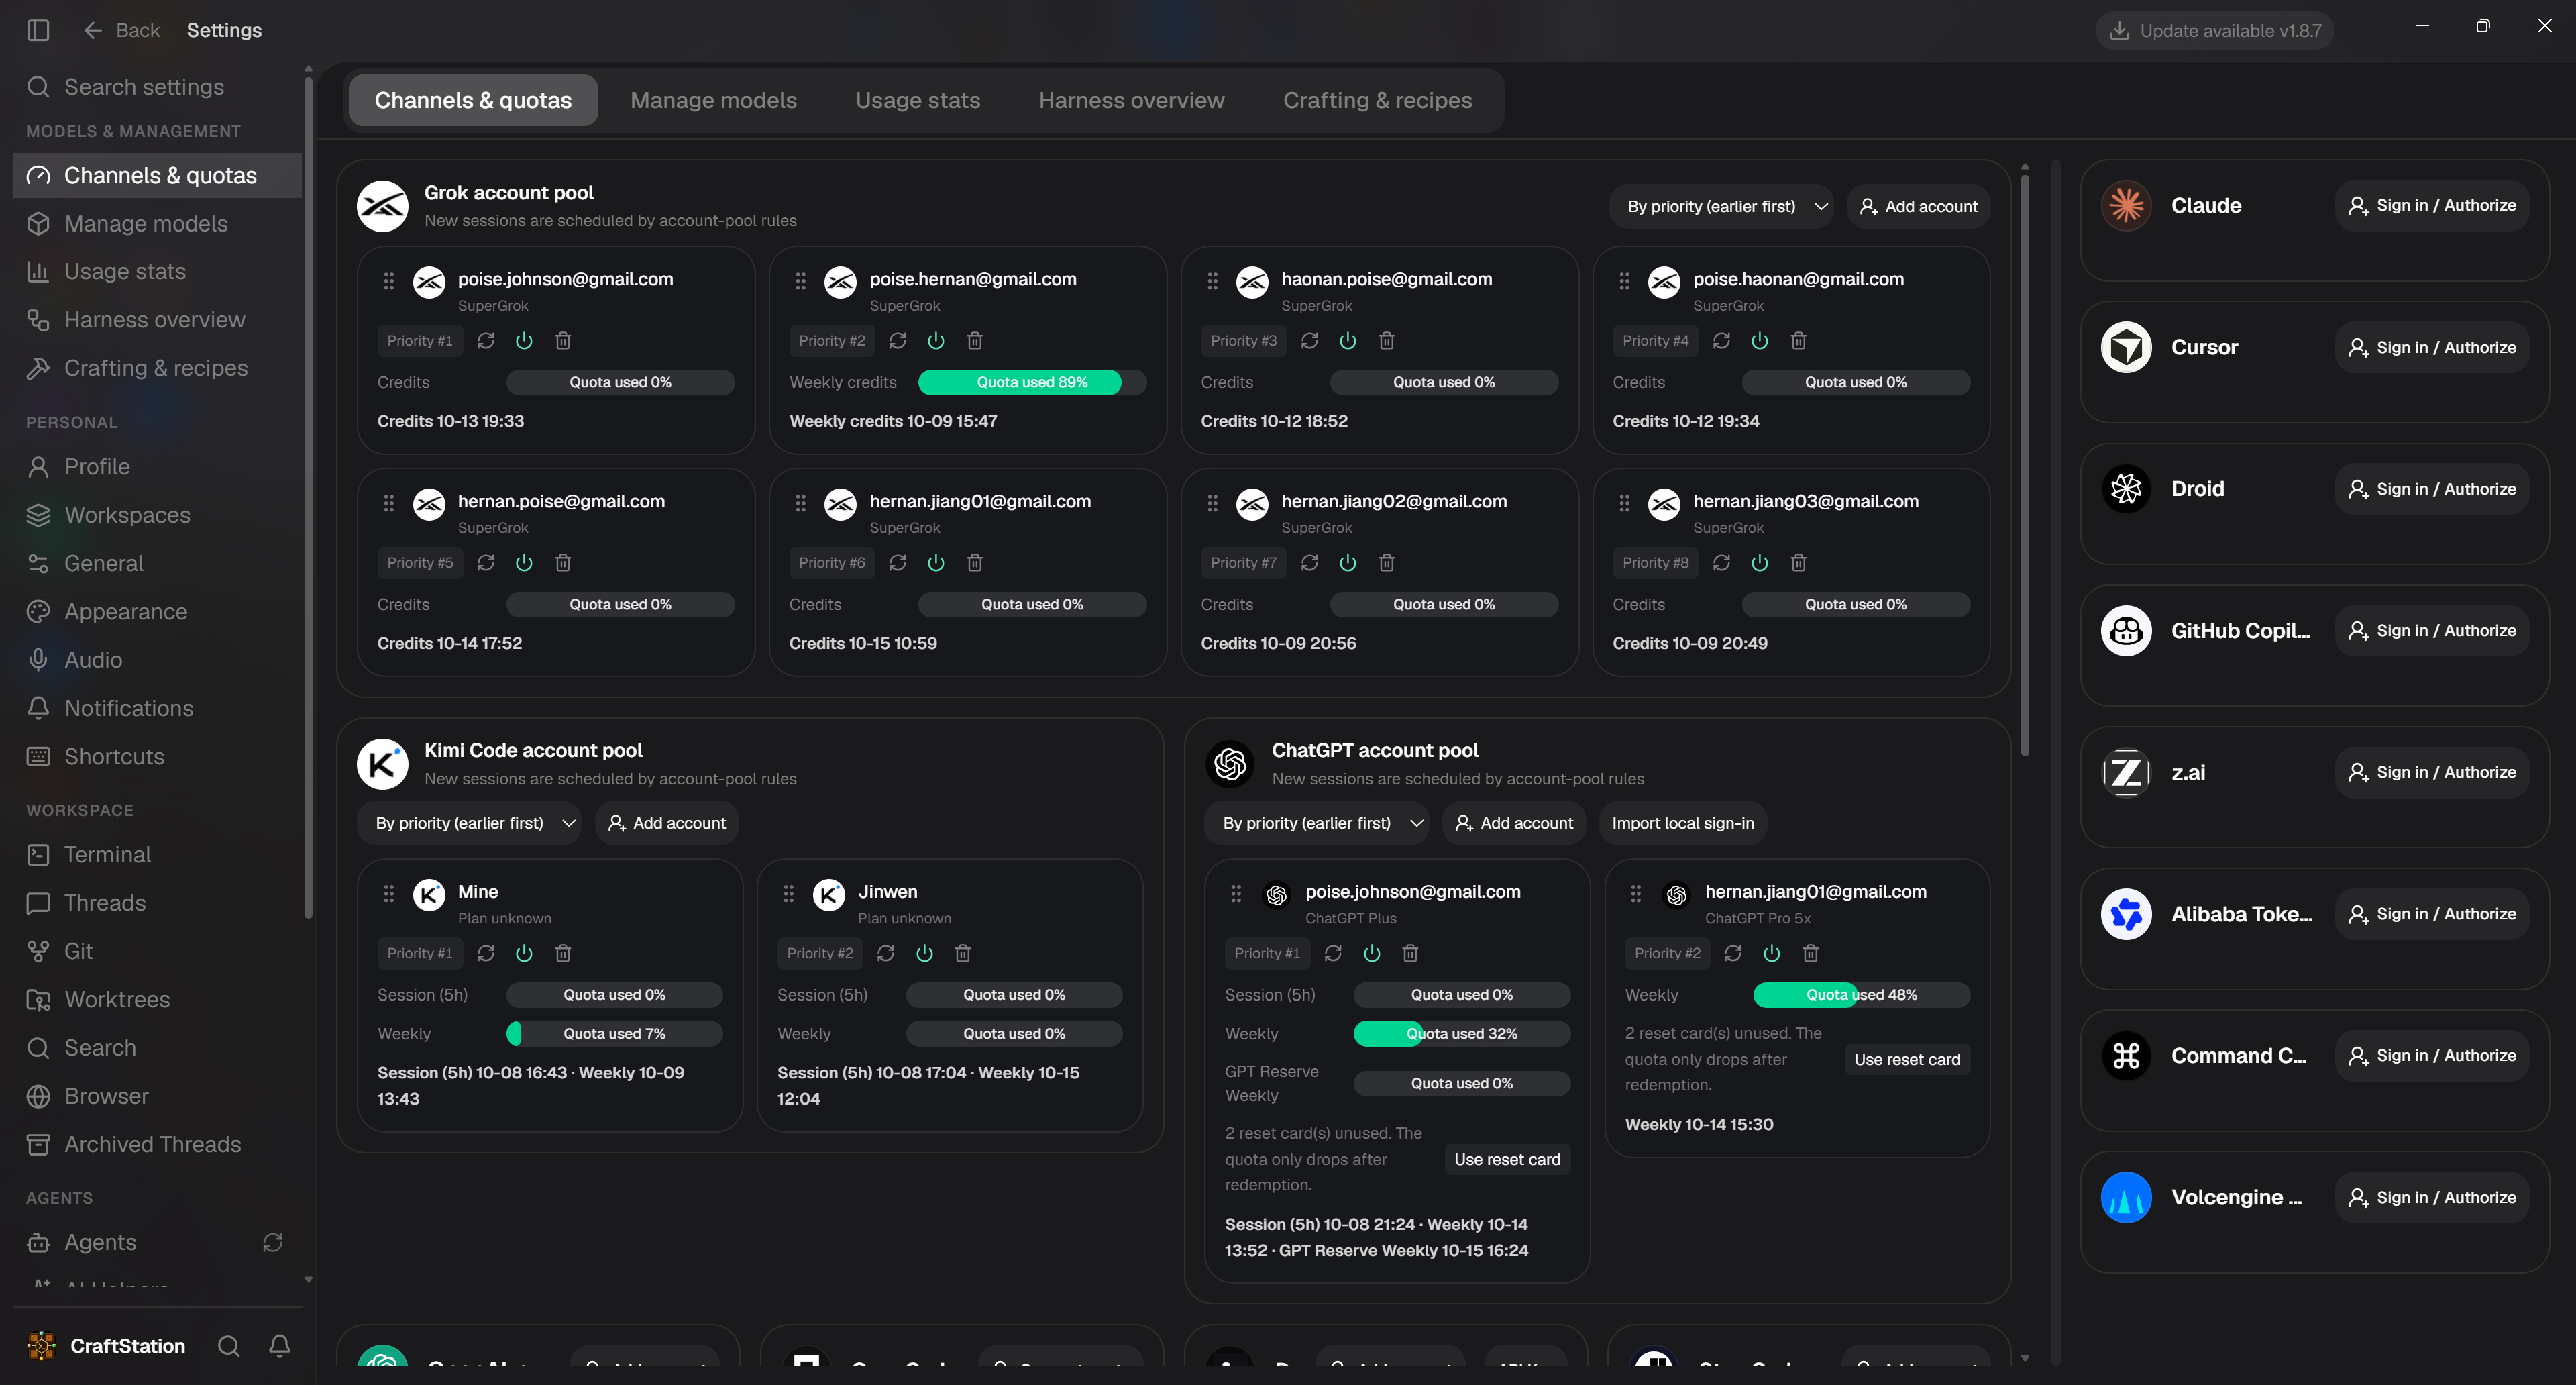Use reset card for poise.johnson ChatGPT account
Viewport: 2576px width, 1385px height.
pos(1507,1159)
